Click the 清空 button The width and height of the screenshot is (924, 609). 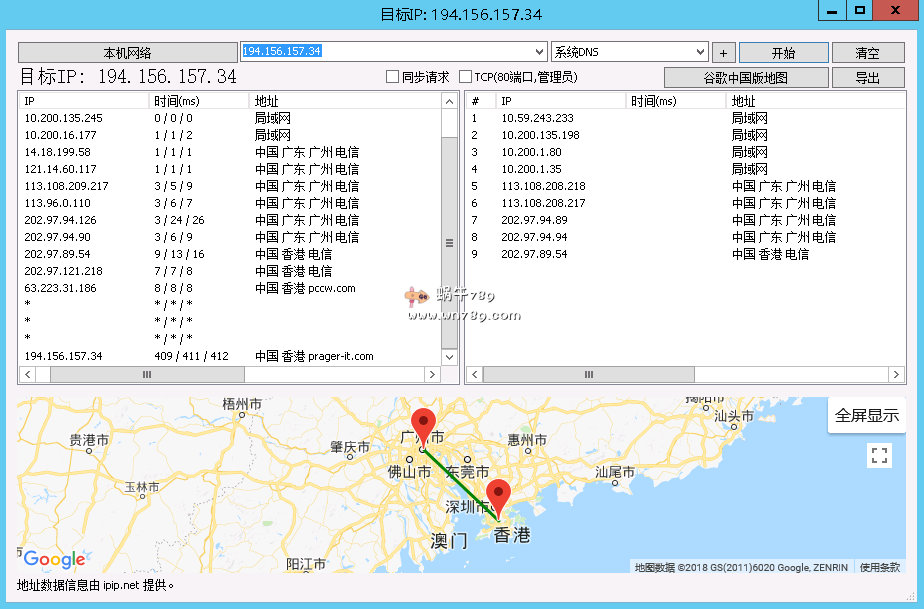pos(867,53)
